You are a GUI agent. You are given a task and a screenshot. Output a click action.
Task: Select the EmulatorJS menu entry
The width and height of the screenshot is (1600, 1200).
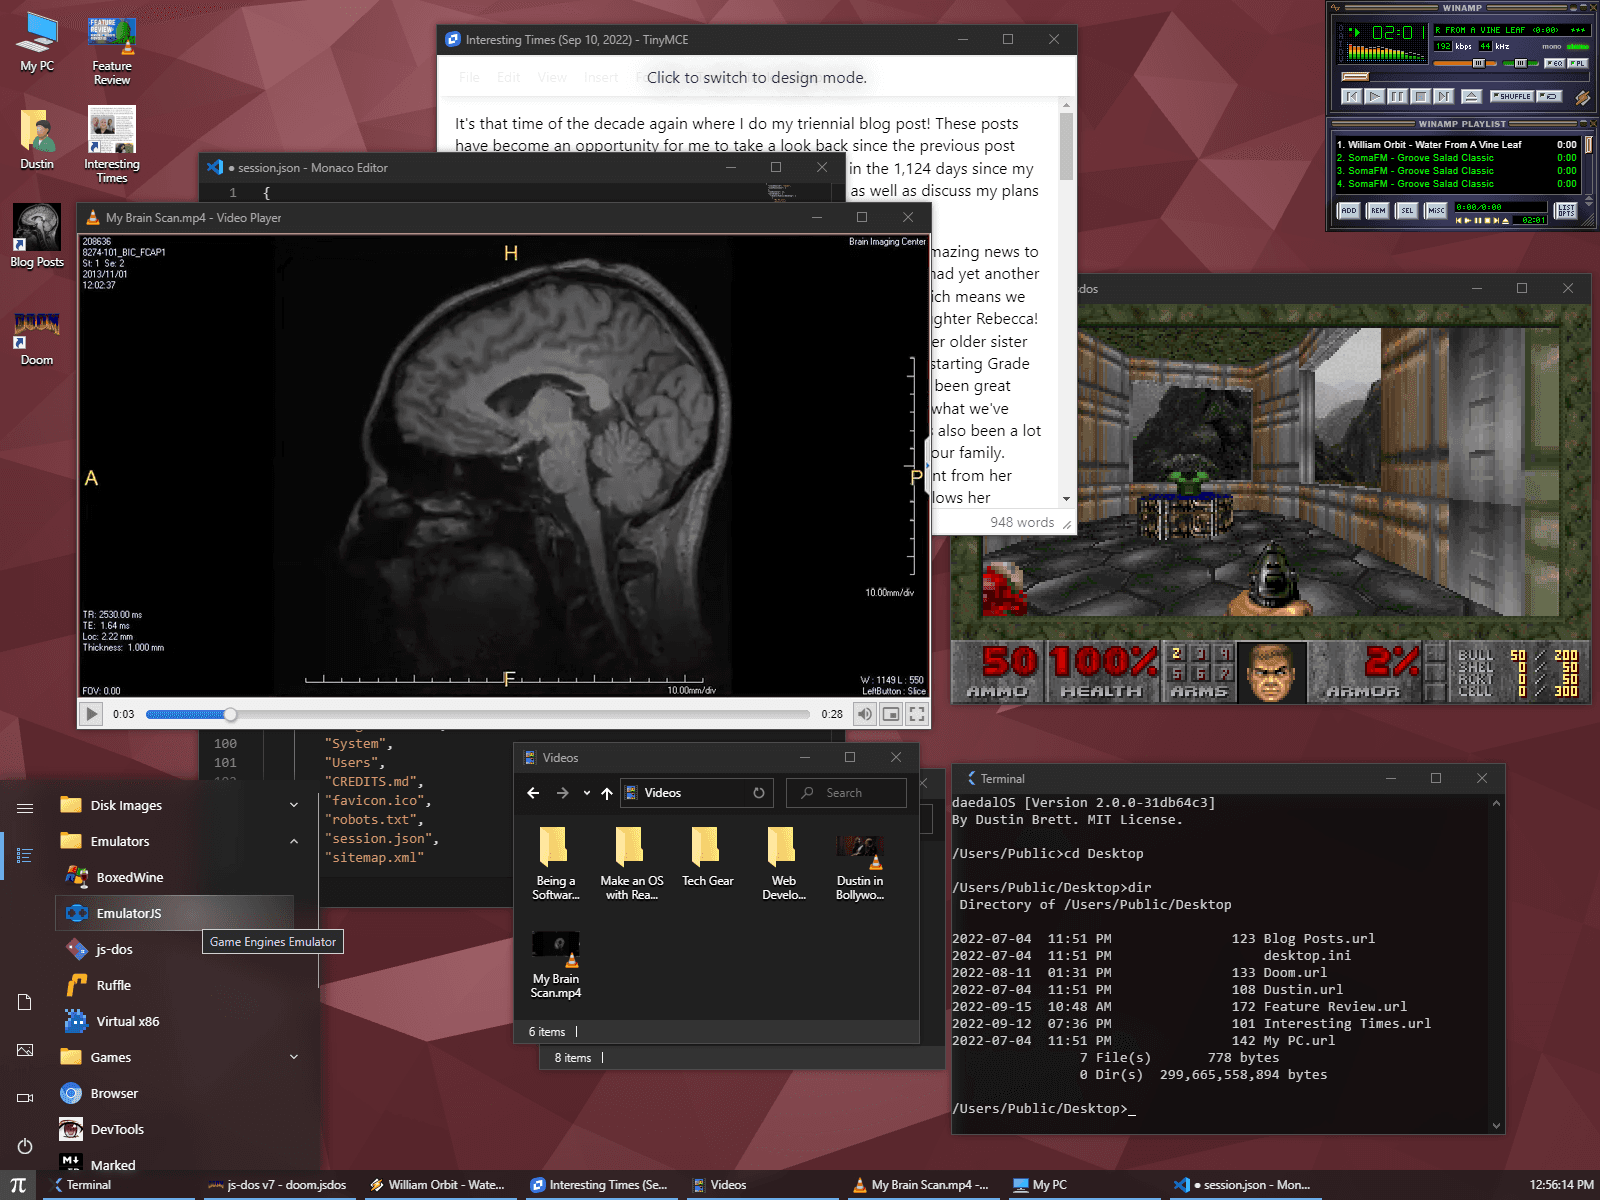coord(129,913)
